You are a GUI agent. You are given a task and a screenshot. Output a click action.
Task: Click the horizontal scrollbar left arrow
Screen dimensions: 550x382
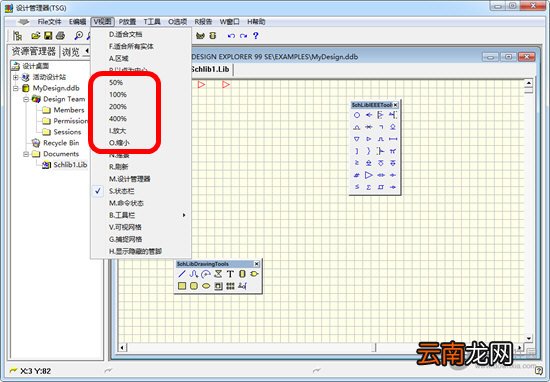pos(122,347)
